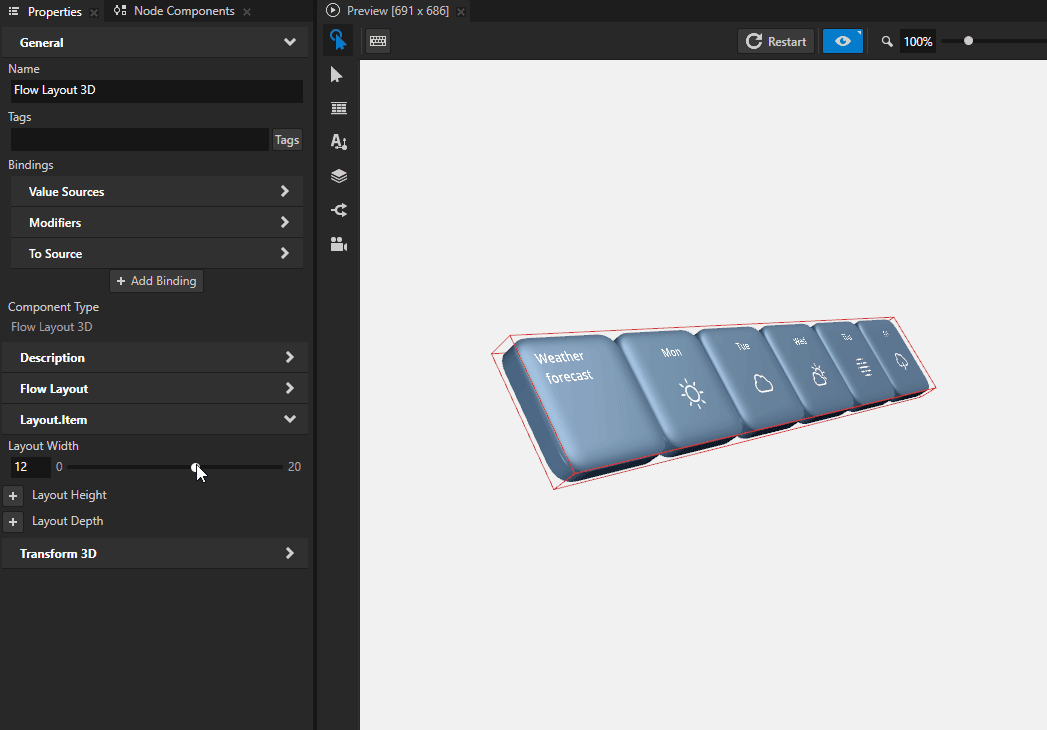
Task: Select the node connection tool in preview sidebar
Action: pyautogui.click(x=337, y=210)
